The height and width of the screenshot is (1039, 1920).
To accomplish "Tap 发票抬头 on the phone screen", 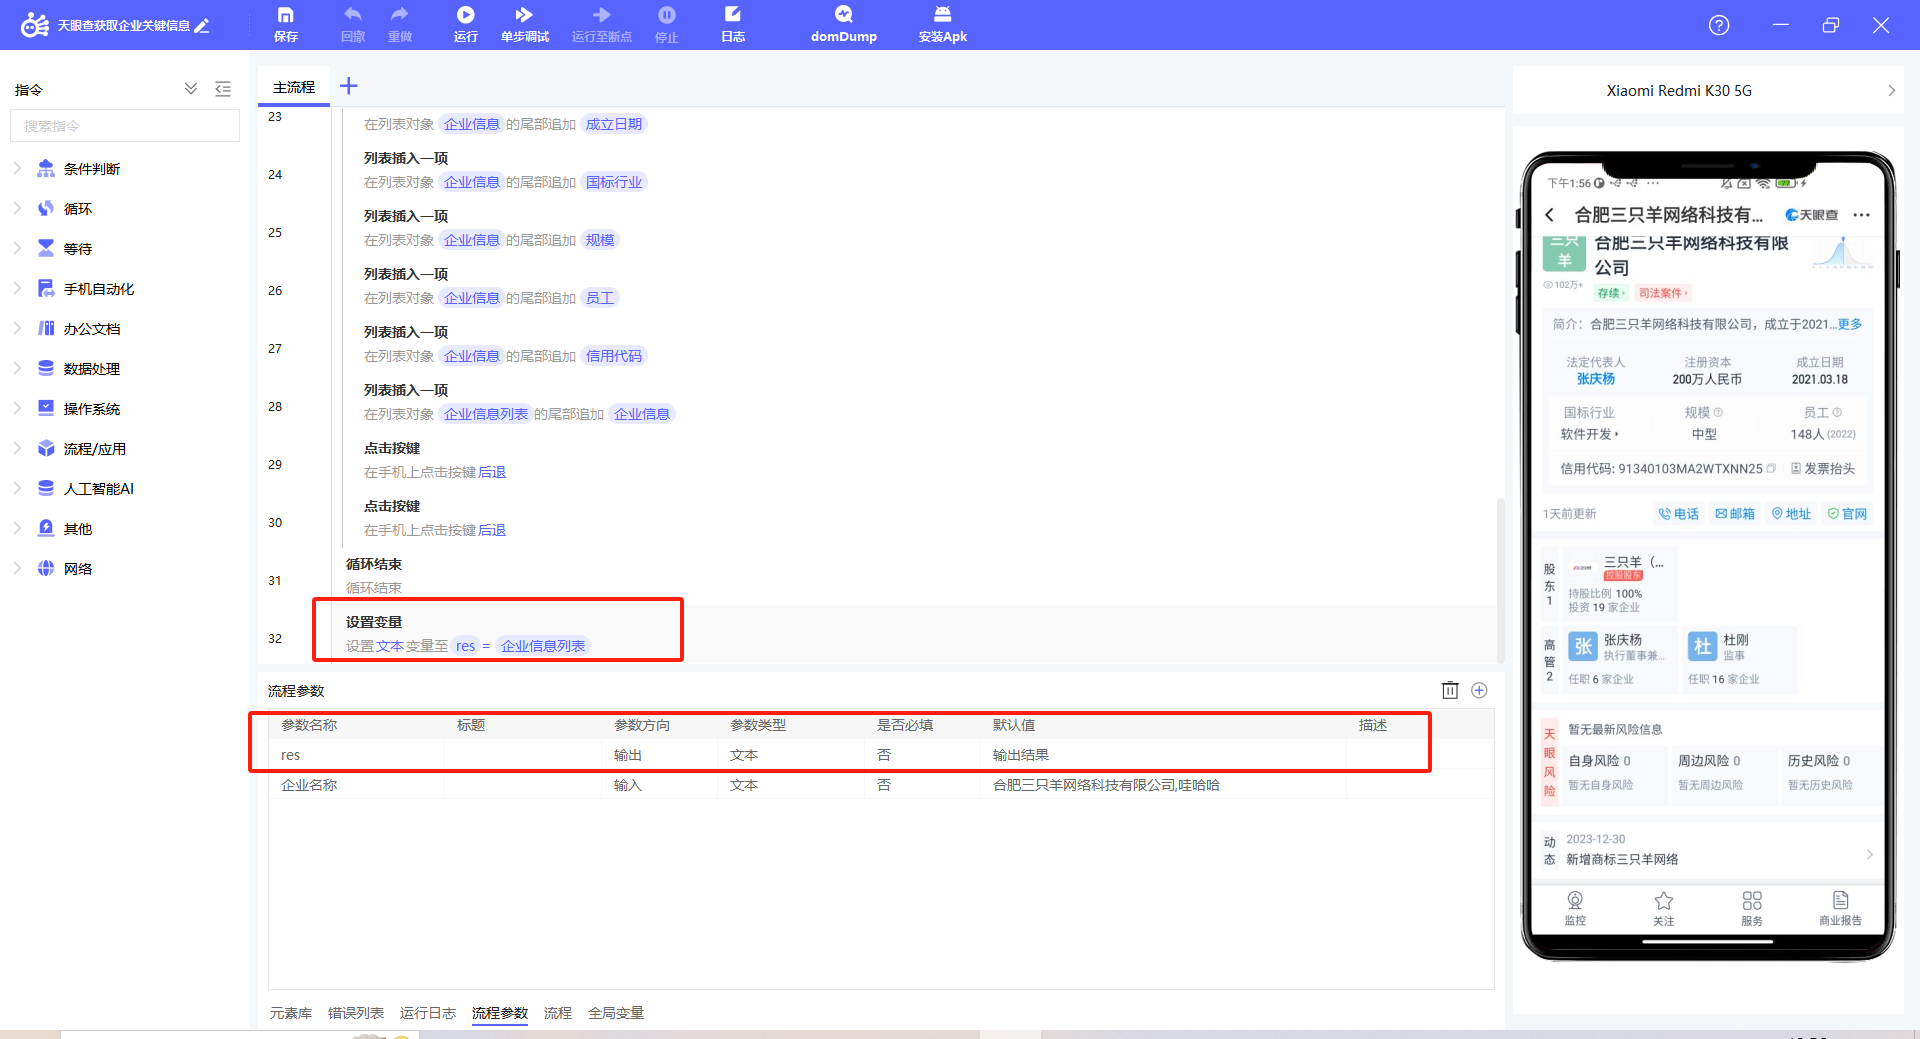I will 1823,468.
